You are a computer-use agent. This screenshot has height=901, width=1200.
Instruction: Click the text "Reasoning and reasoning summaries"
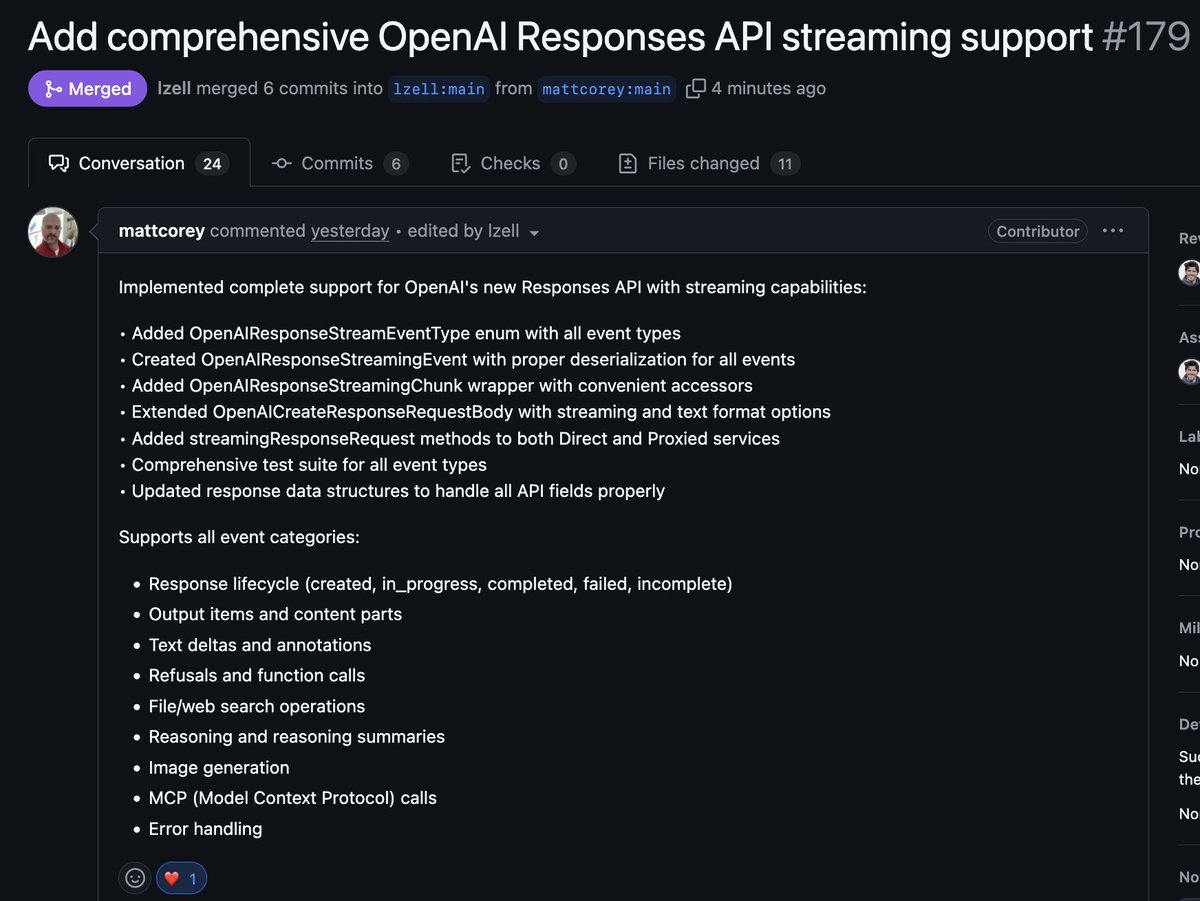coord(297,736)
